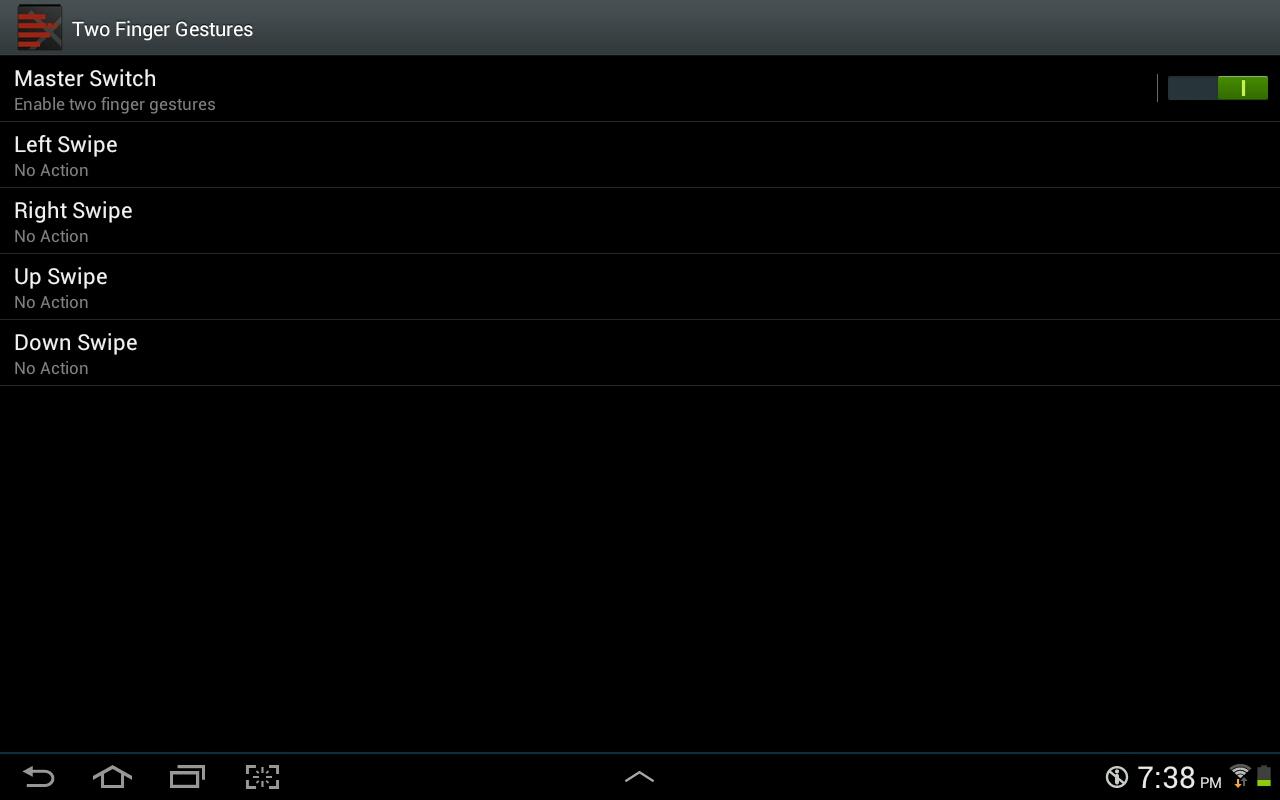
Task: Open Up Swipe action setting
Action: click(x=640, y=287)
